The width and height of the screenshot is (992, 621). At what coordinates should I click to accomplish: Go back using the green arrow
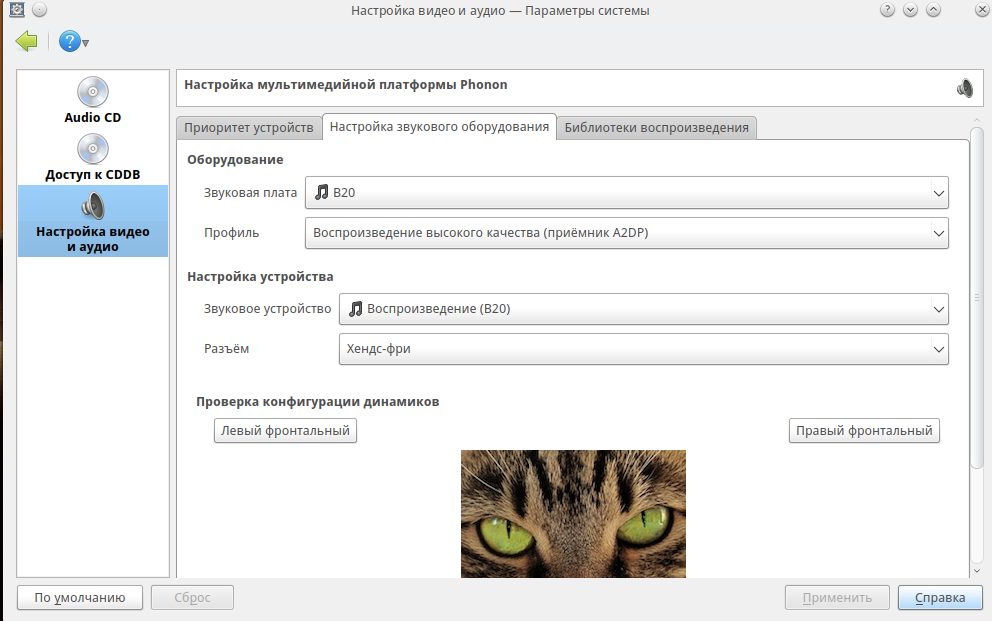pyautogui.click(x=27, y=42)
